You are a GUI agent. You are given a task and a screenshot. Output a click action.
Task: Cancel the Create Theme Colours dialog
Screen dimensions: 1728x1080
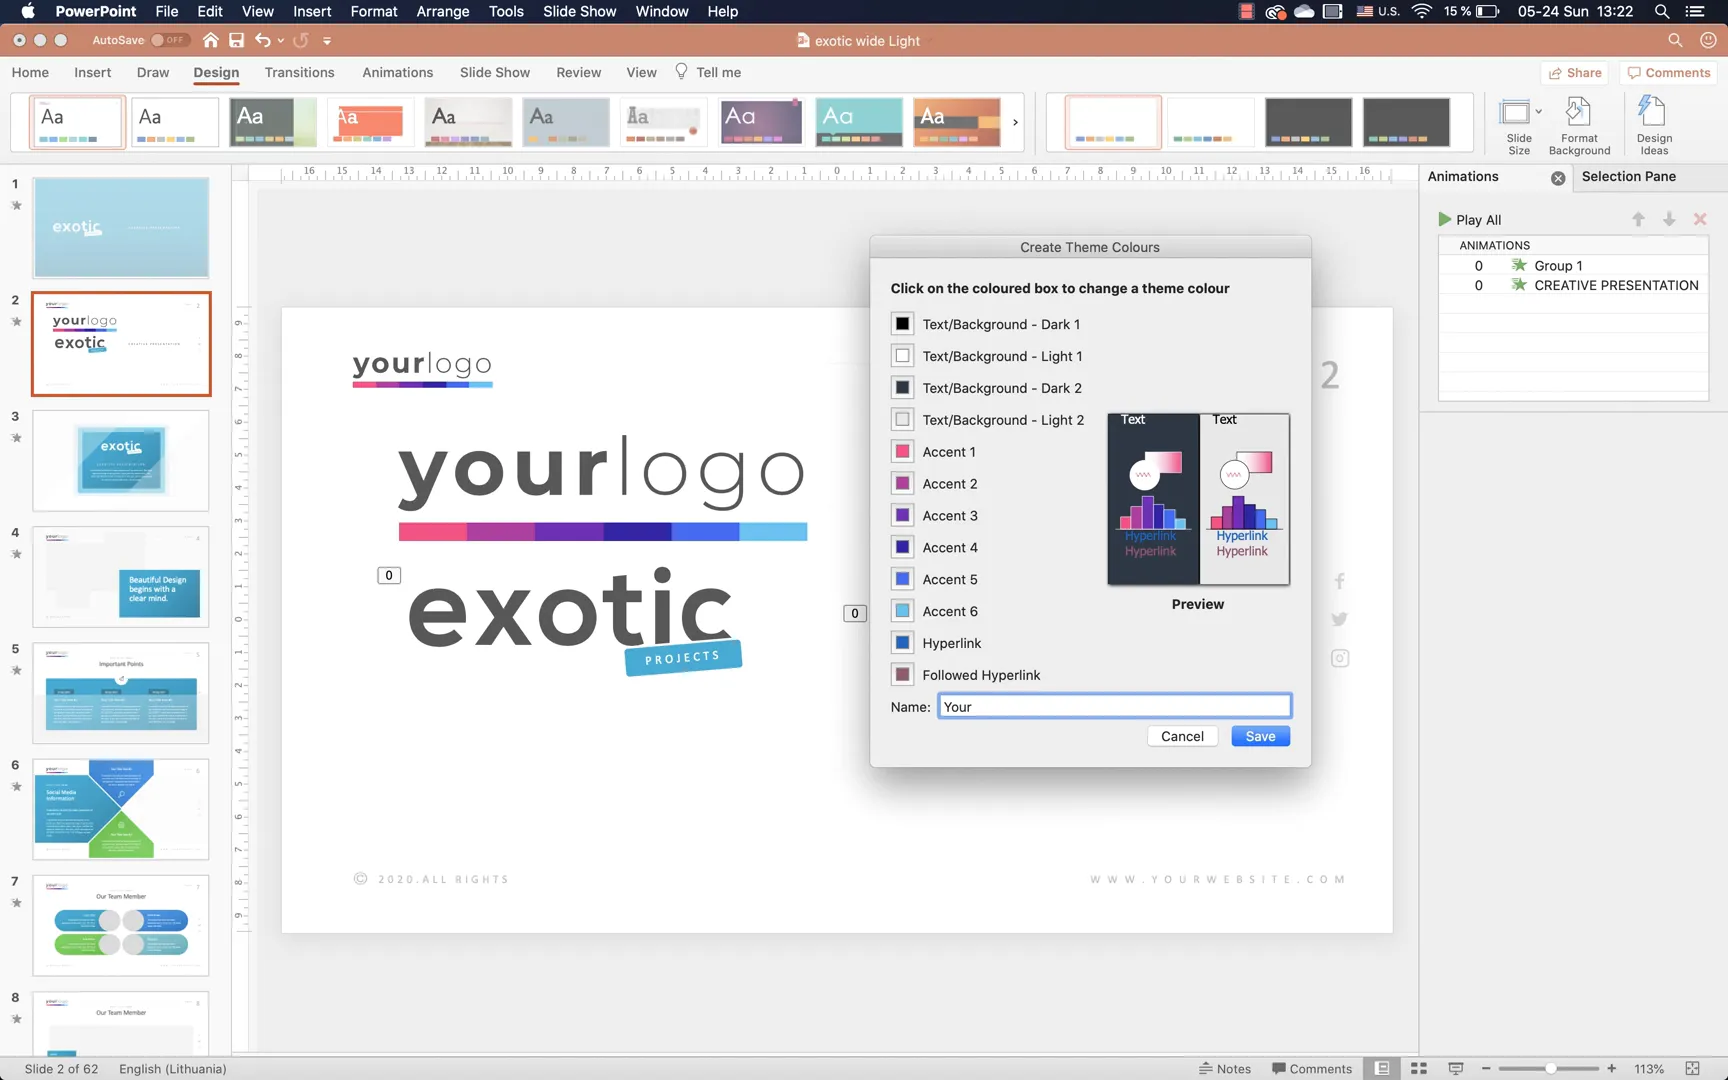pyautogui.click(x=1182, y=736)
